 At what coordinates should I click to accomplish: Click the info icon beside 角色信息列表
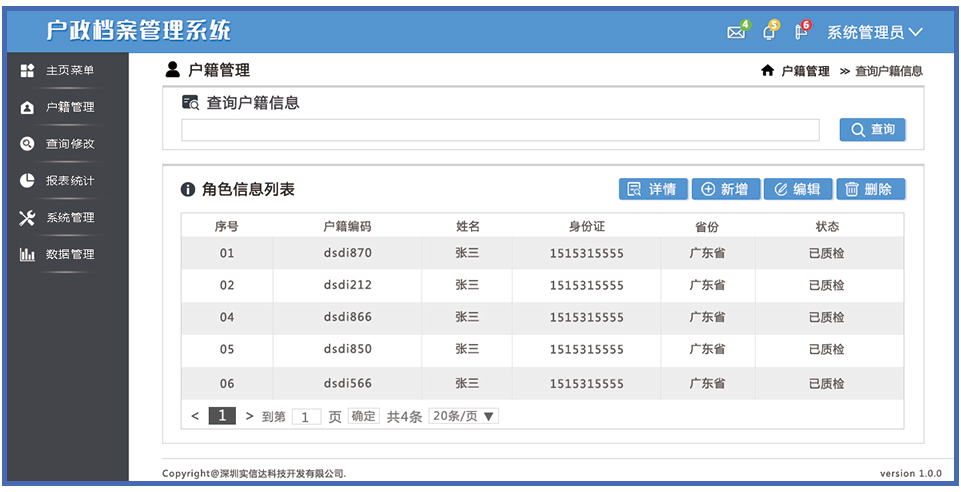tap(188, 189)
